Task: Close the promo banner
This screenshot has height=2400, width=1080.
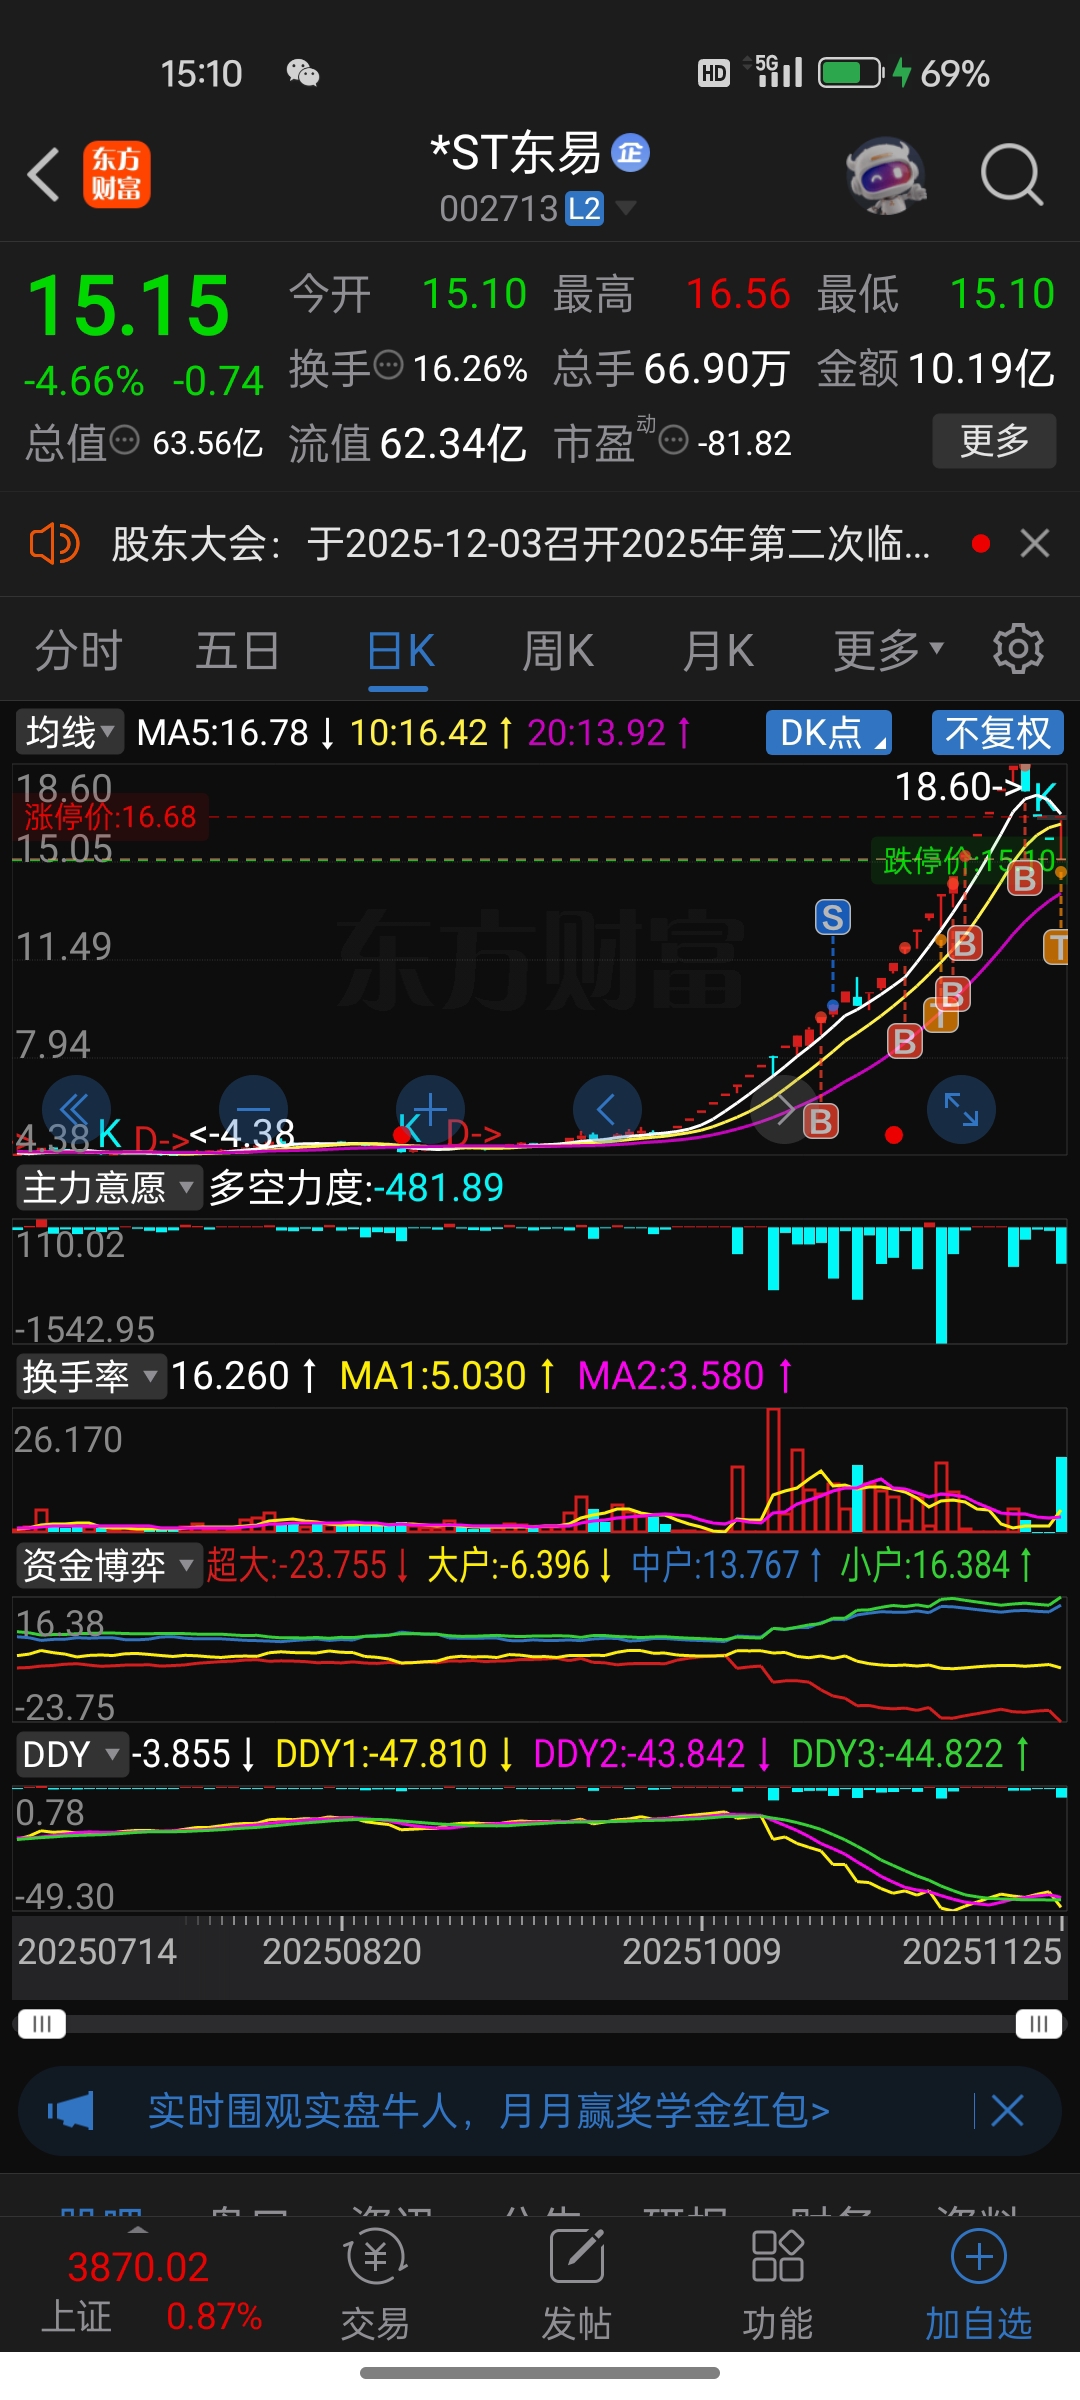Action: pos(1007,2112)
